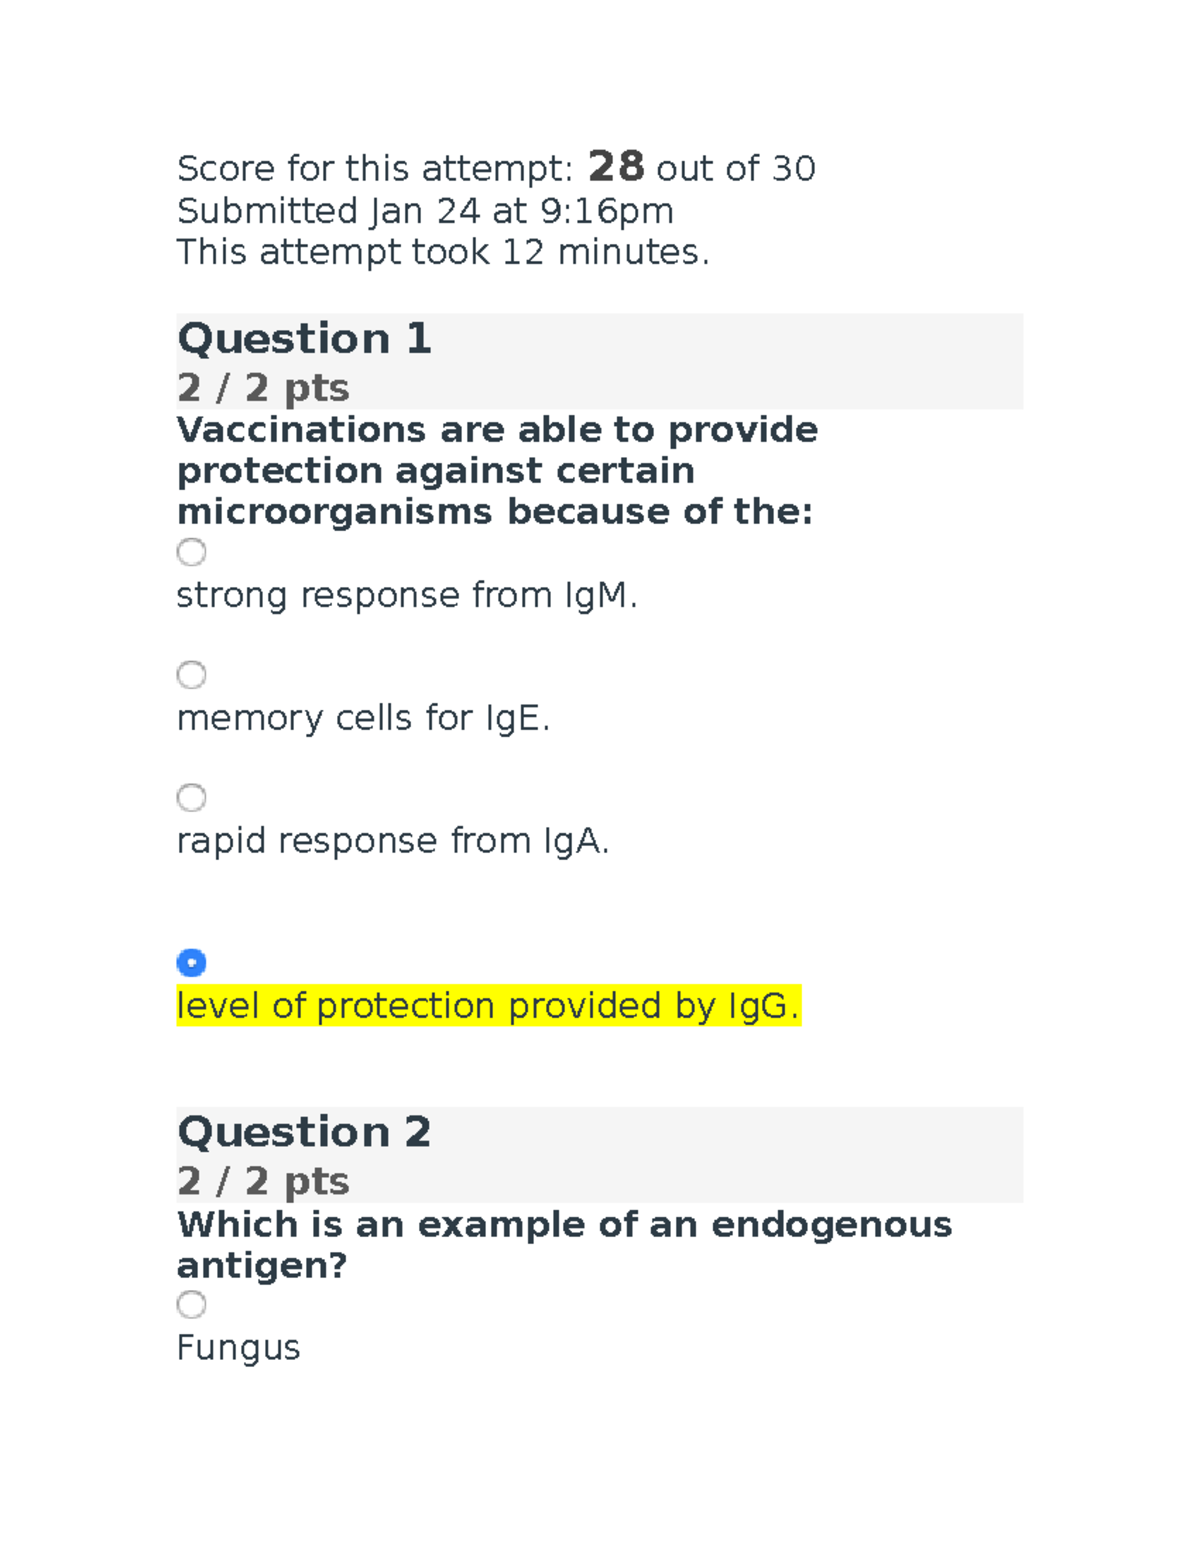The width and height of the screenshot is (1200, 1553).
Task: Pick the radio button for IgA rapid response
Action: click(x=191, y=798)
